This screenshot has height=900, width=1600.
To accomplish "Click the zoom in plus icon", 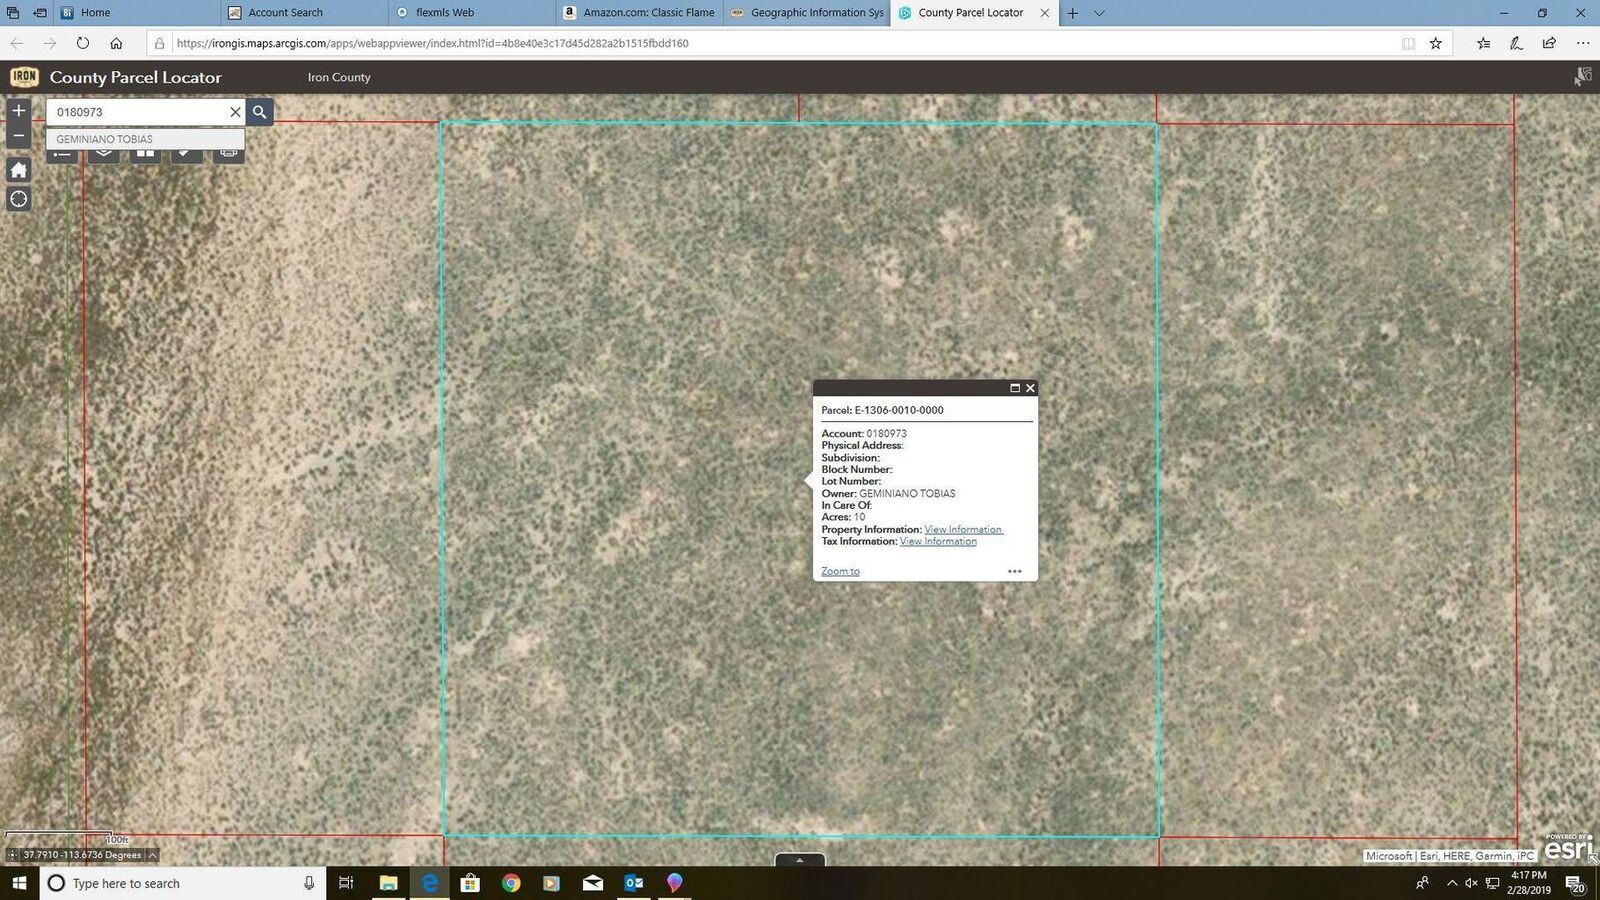I will click(x=18, y=111).
